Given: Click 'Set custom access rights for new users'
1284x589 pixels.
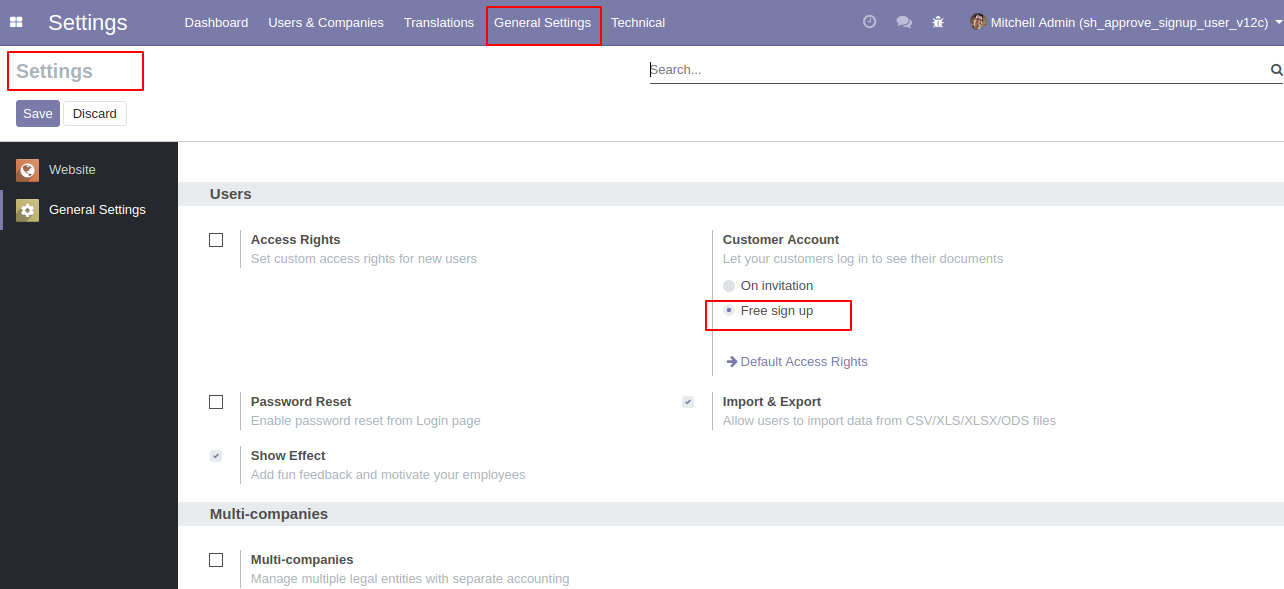Looking at the screenshot, I should 364,259.
